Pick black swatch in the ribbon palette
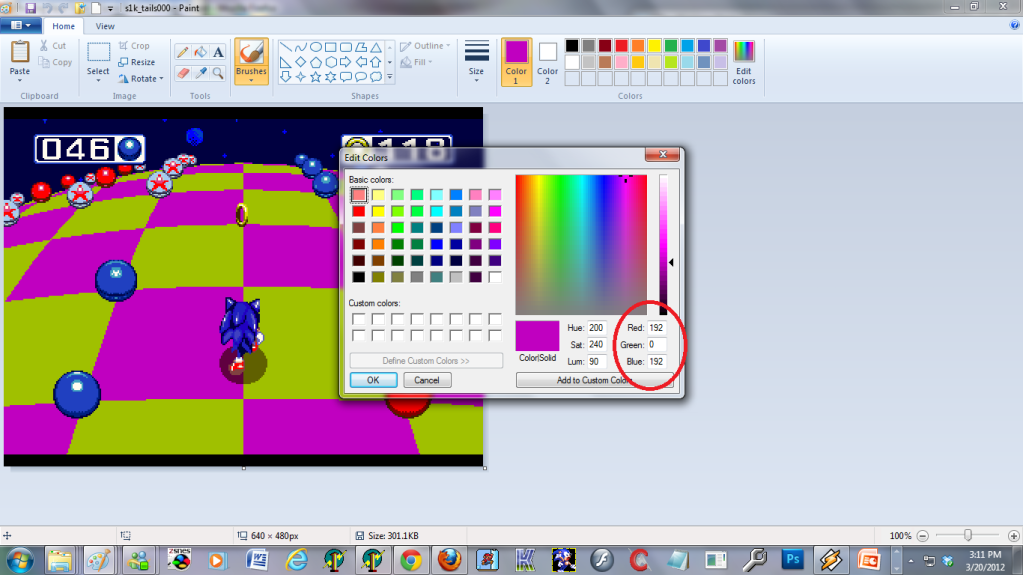The width and height of the screenshot is (1023, 575). coord(572,46)
